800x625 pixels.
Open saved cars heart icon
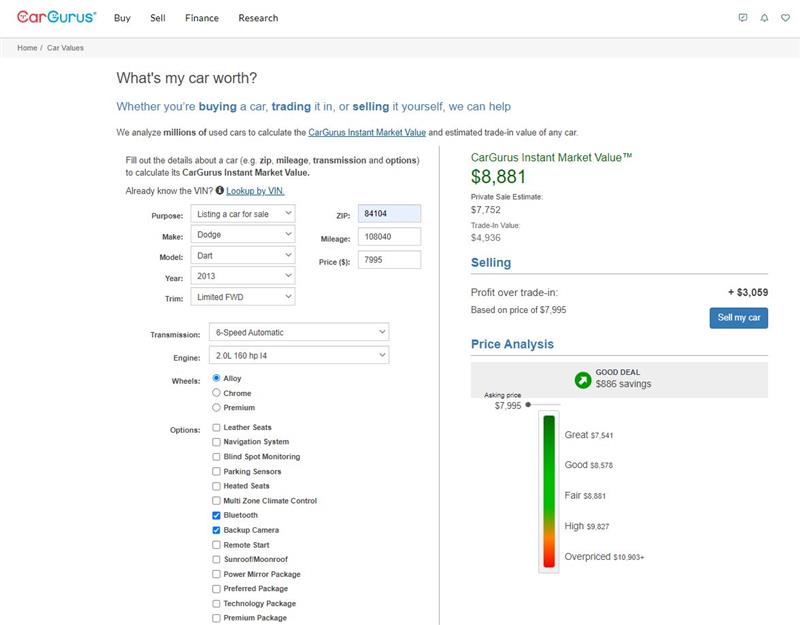click(785, 18)
